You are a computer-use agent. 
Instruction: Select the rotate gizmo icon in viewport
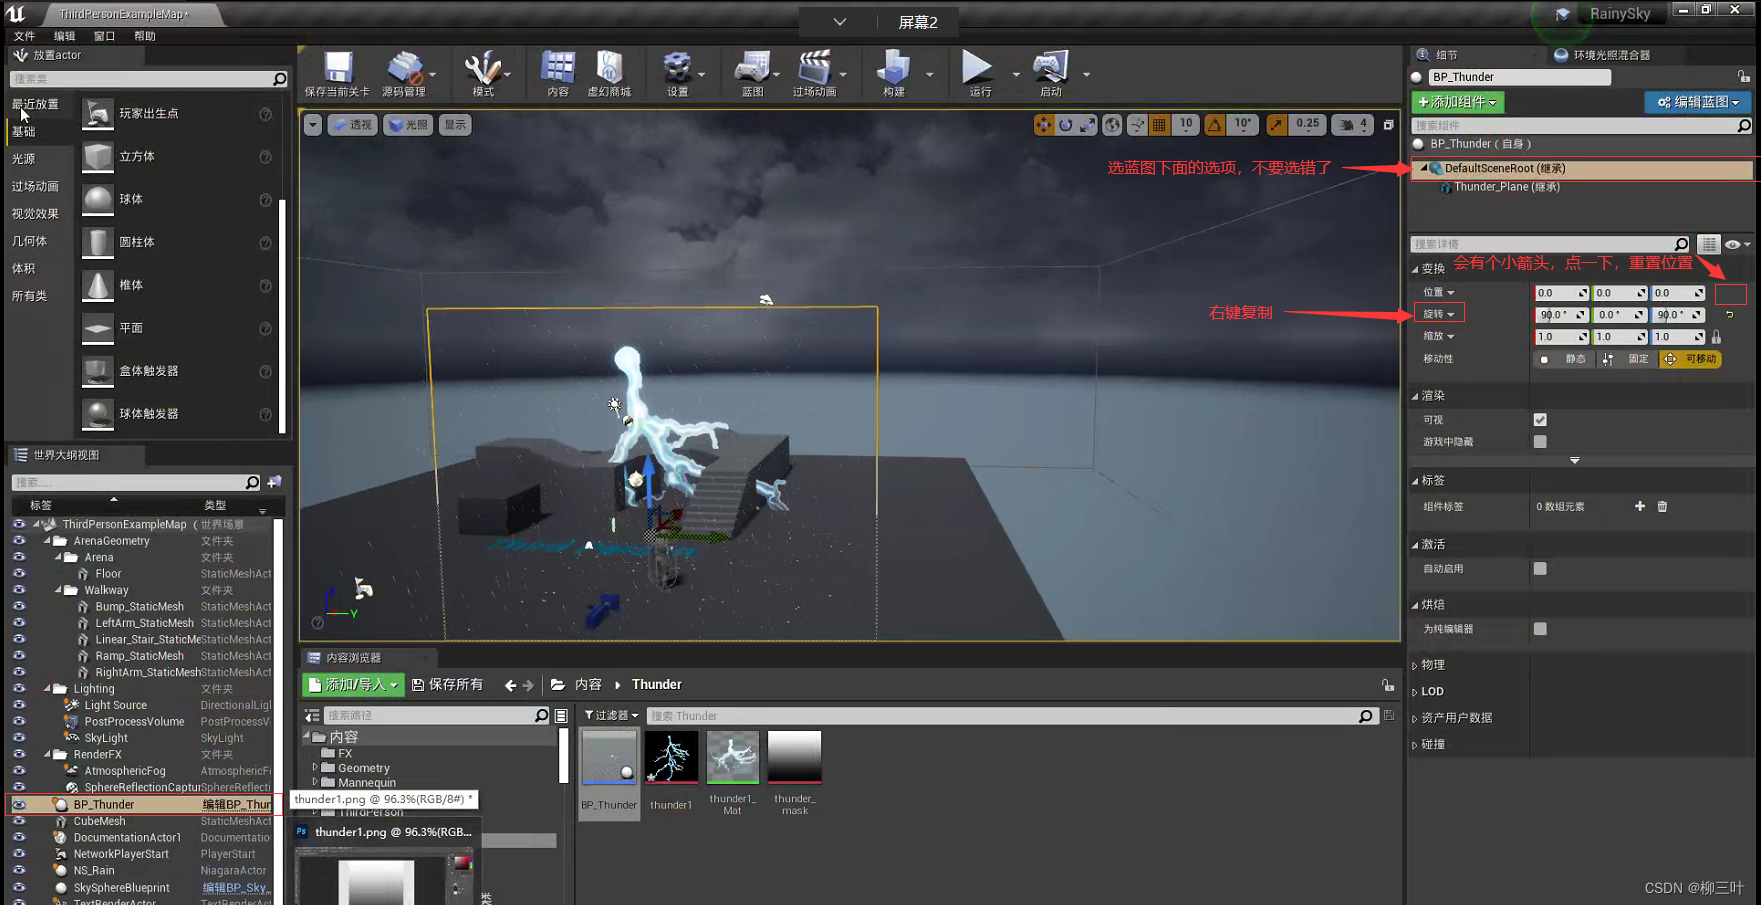tap(1065, 125)
